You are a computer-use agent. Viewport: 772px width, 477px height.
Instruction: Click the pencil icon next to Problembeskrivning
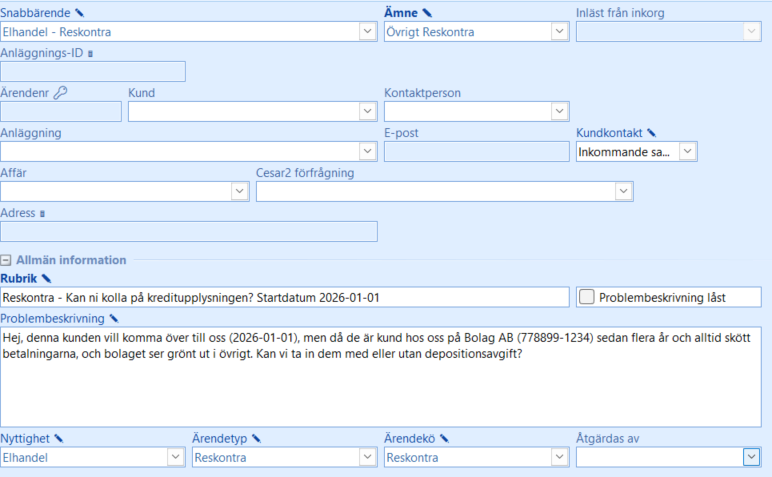click(x=113, y=318)
